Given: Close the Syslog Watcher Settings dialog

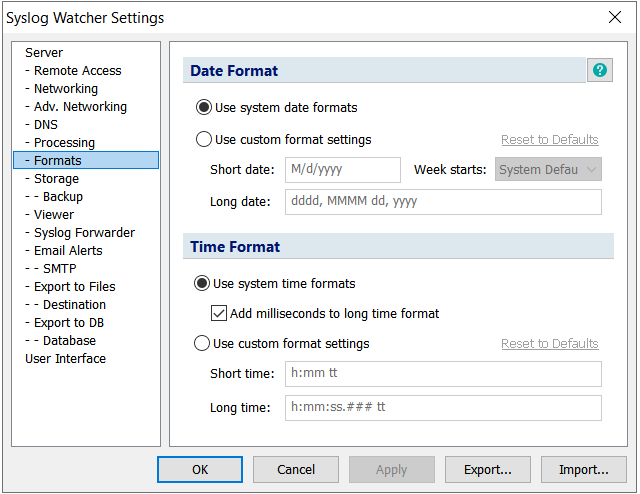Looking at the screenshot, I should click(615, 18).
